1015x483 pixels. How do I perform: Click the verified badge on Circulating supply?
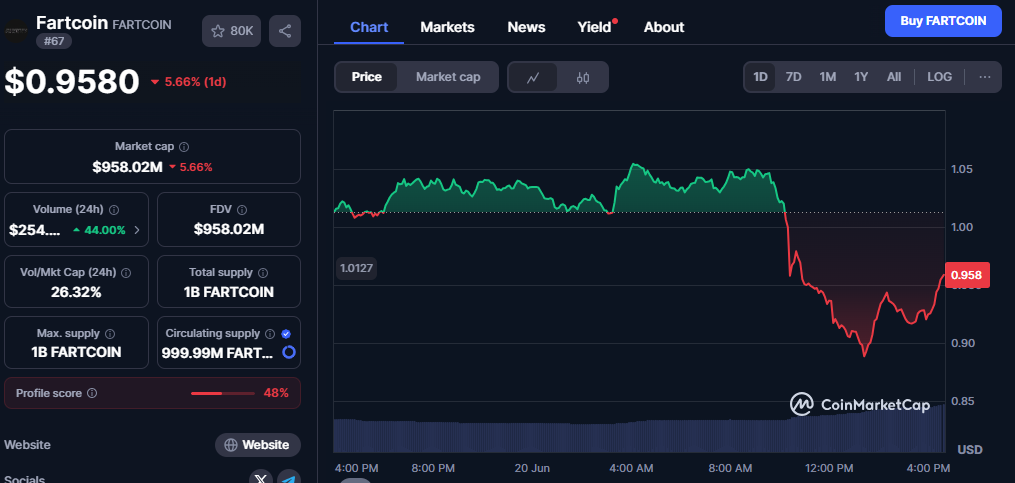[286, 333]
